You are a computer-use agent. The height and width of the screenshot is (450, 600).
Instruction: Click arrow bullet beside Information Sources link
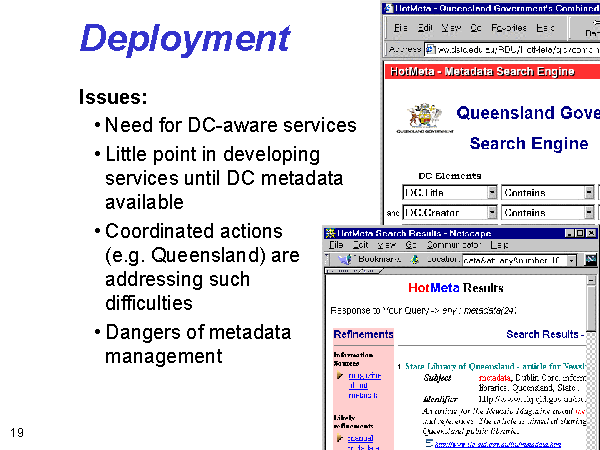pyautogui.click(x=339, y=376)
